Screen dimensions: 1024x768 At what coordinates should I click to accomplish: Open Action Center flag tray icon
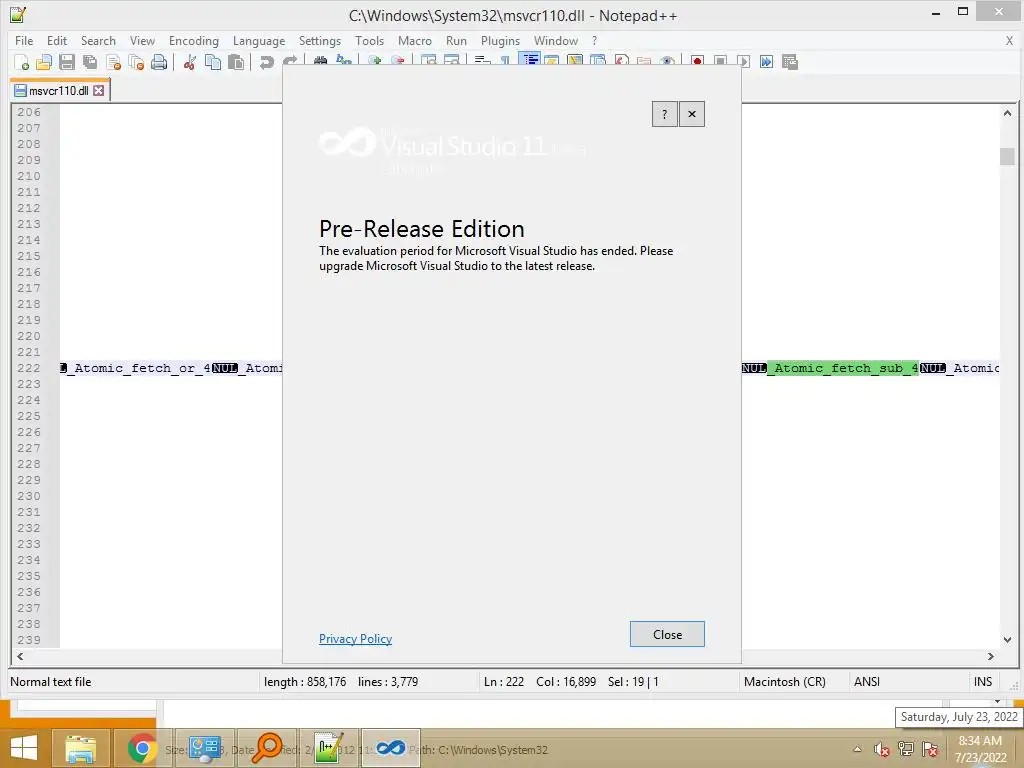[930, 749]
